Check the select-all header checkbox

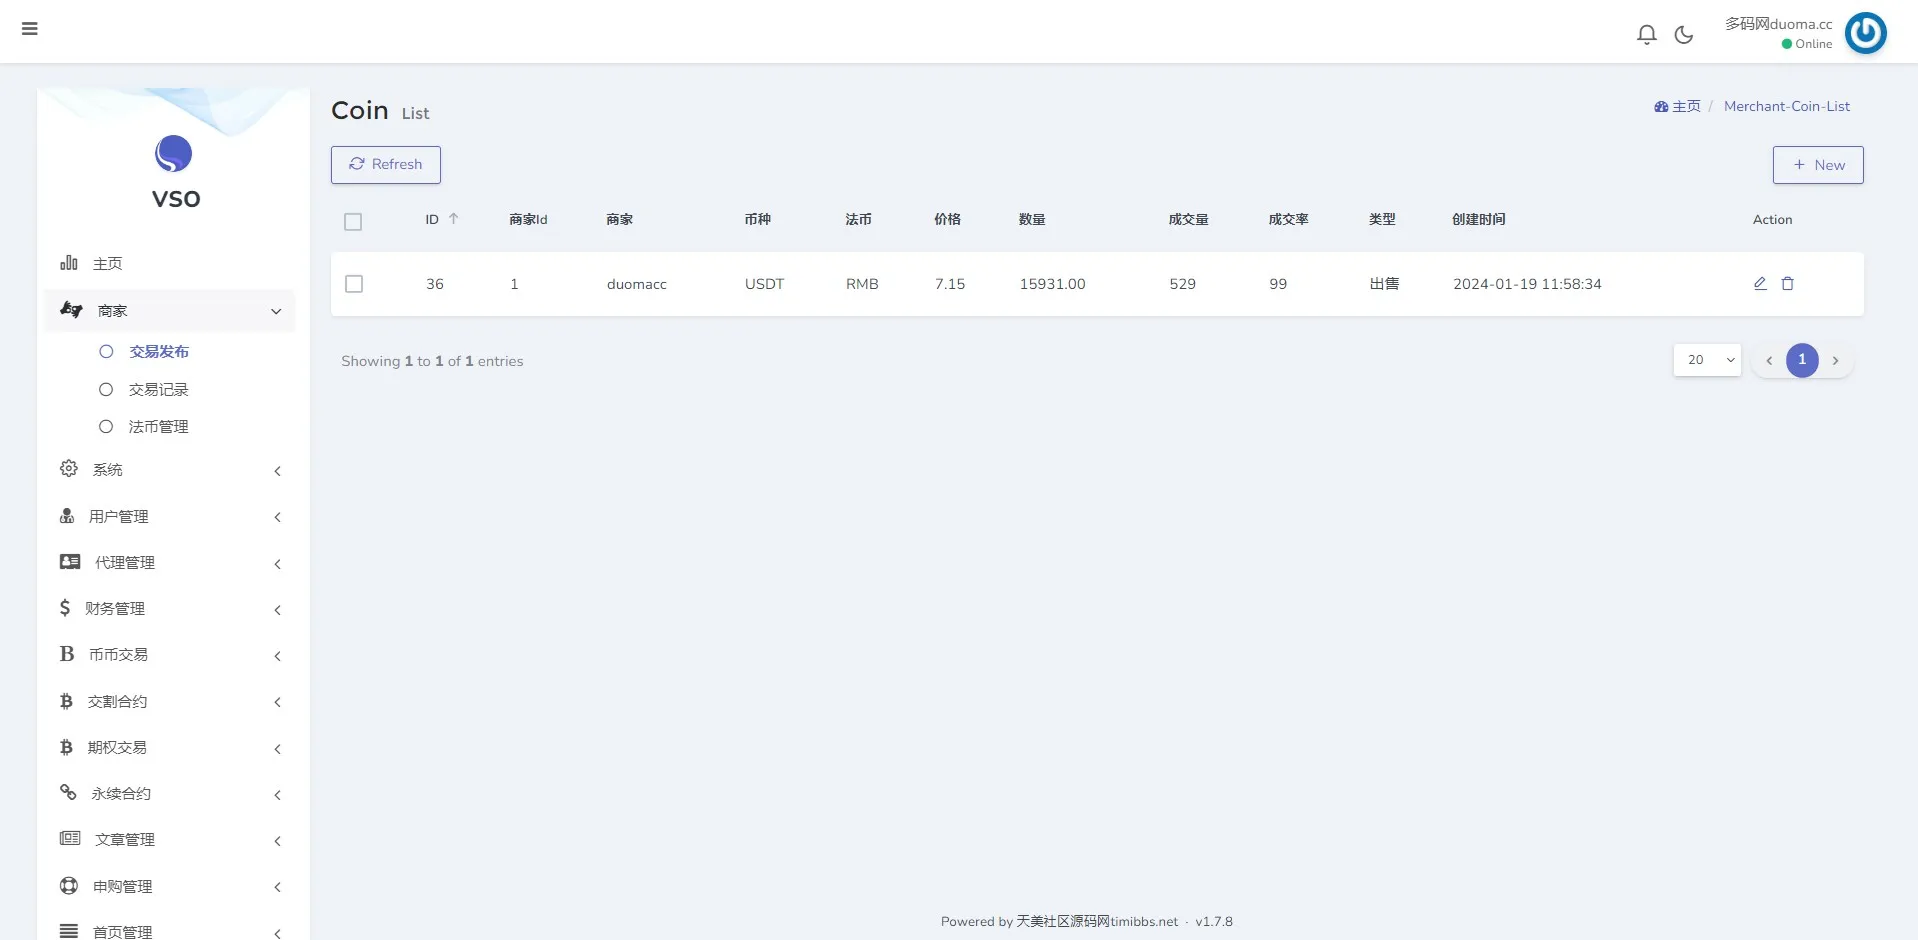tap(353, 222)
